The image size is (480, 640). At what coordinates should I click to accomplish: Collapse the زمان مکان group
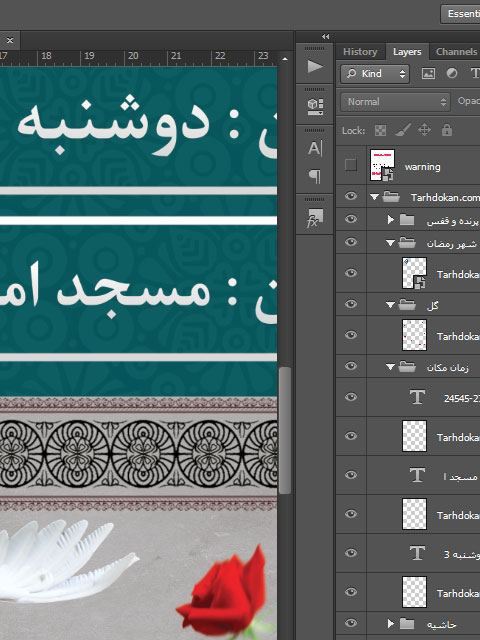coord(390,367)
